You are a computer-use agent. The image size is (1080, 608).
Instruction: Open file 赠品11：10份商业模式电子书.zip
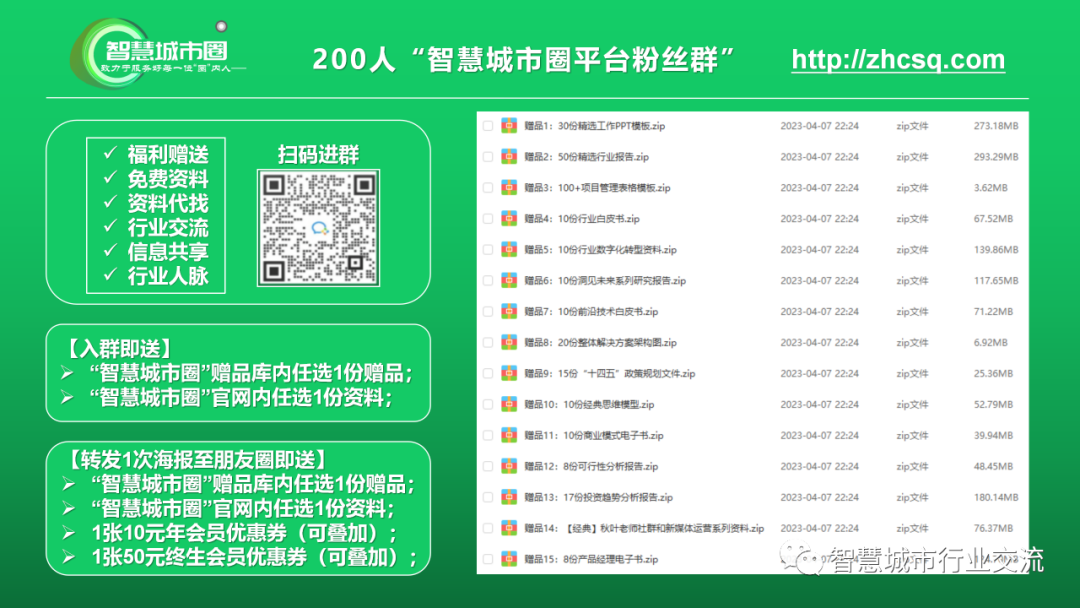coord(594,436)
